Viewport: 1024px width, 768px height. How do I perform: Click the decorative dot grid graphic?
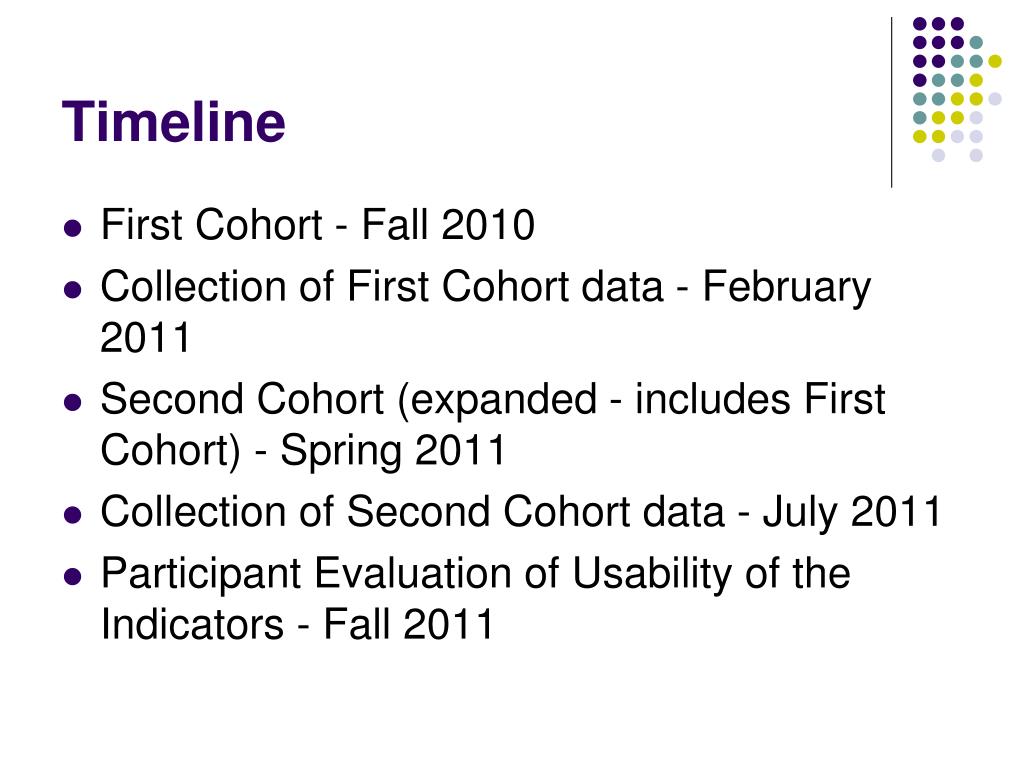(x=957, y=89)
